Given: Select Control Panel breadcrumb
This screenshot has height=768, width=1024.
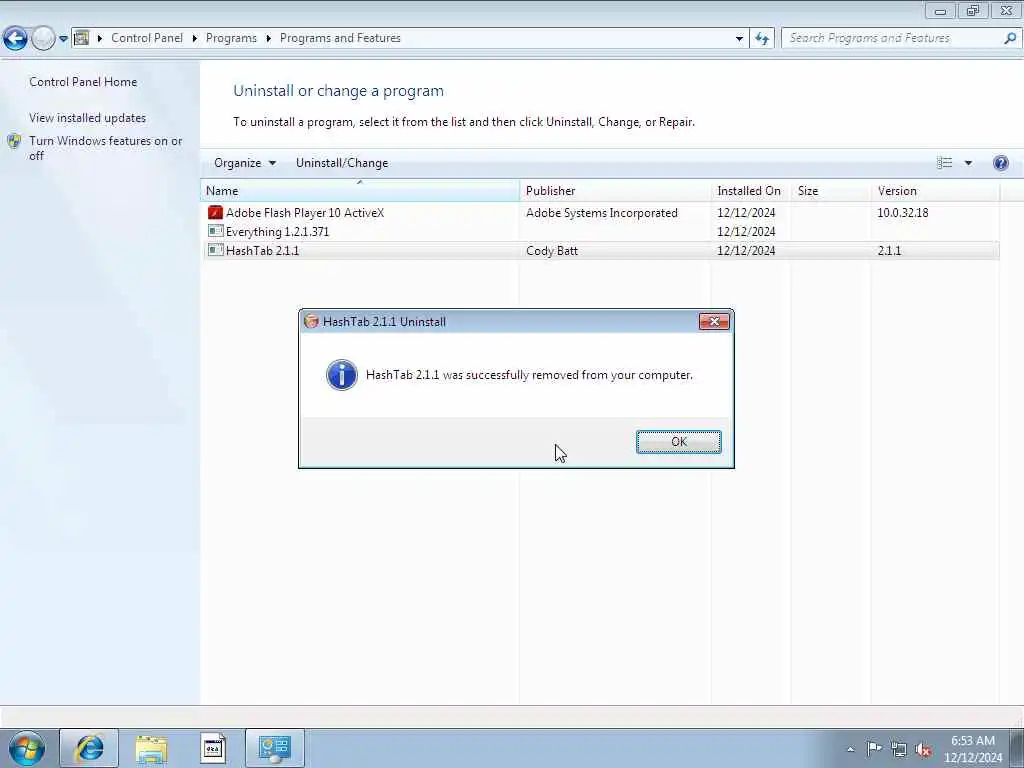Looking at the screenshot, I should 147,38.
